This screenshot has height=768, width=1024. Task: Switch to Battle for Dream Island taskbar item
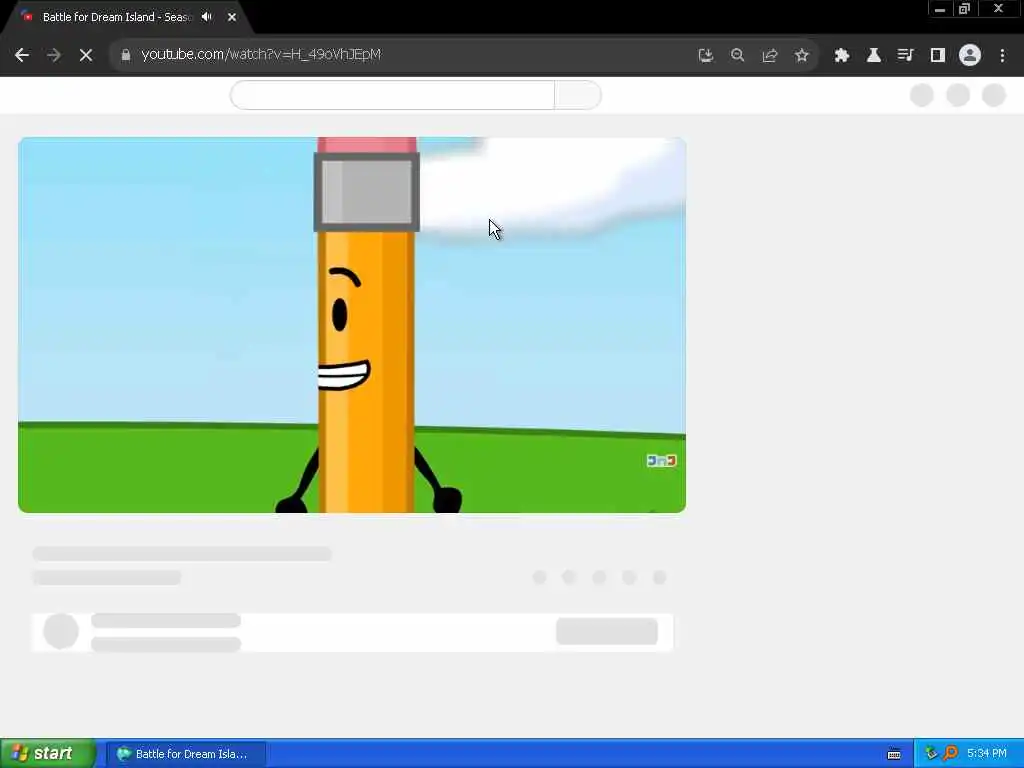[186, 754]
